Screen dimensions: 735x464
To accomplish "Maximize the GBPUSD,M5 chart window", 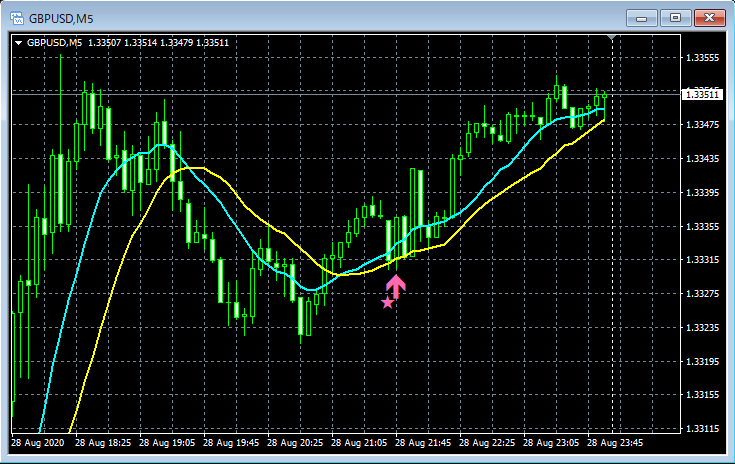I will point(675,18).
